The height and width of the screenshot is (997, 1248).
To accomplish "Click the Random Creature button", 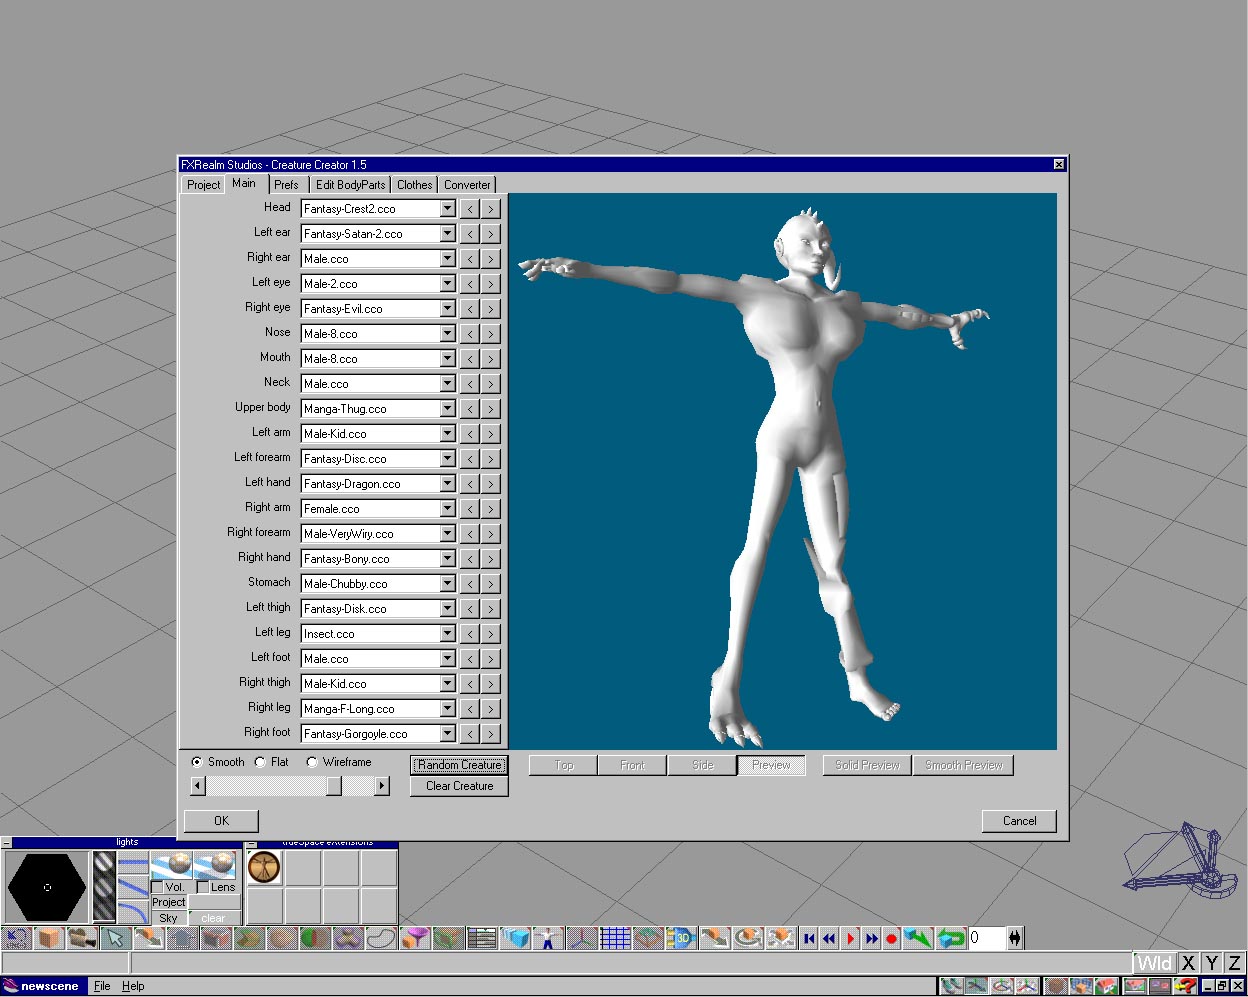I will (x=459, y=765).
